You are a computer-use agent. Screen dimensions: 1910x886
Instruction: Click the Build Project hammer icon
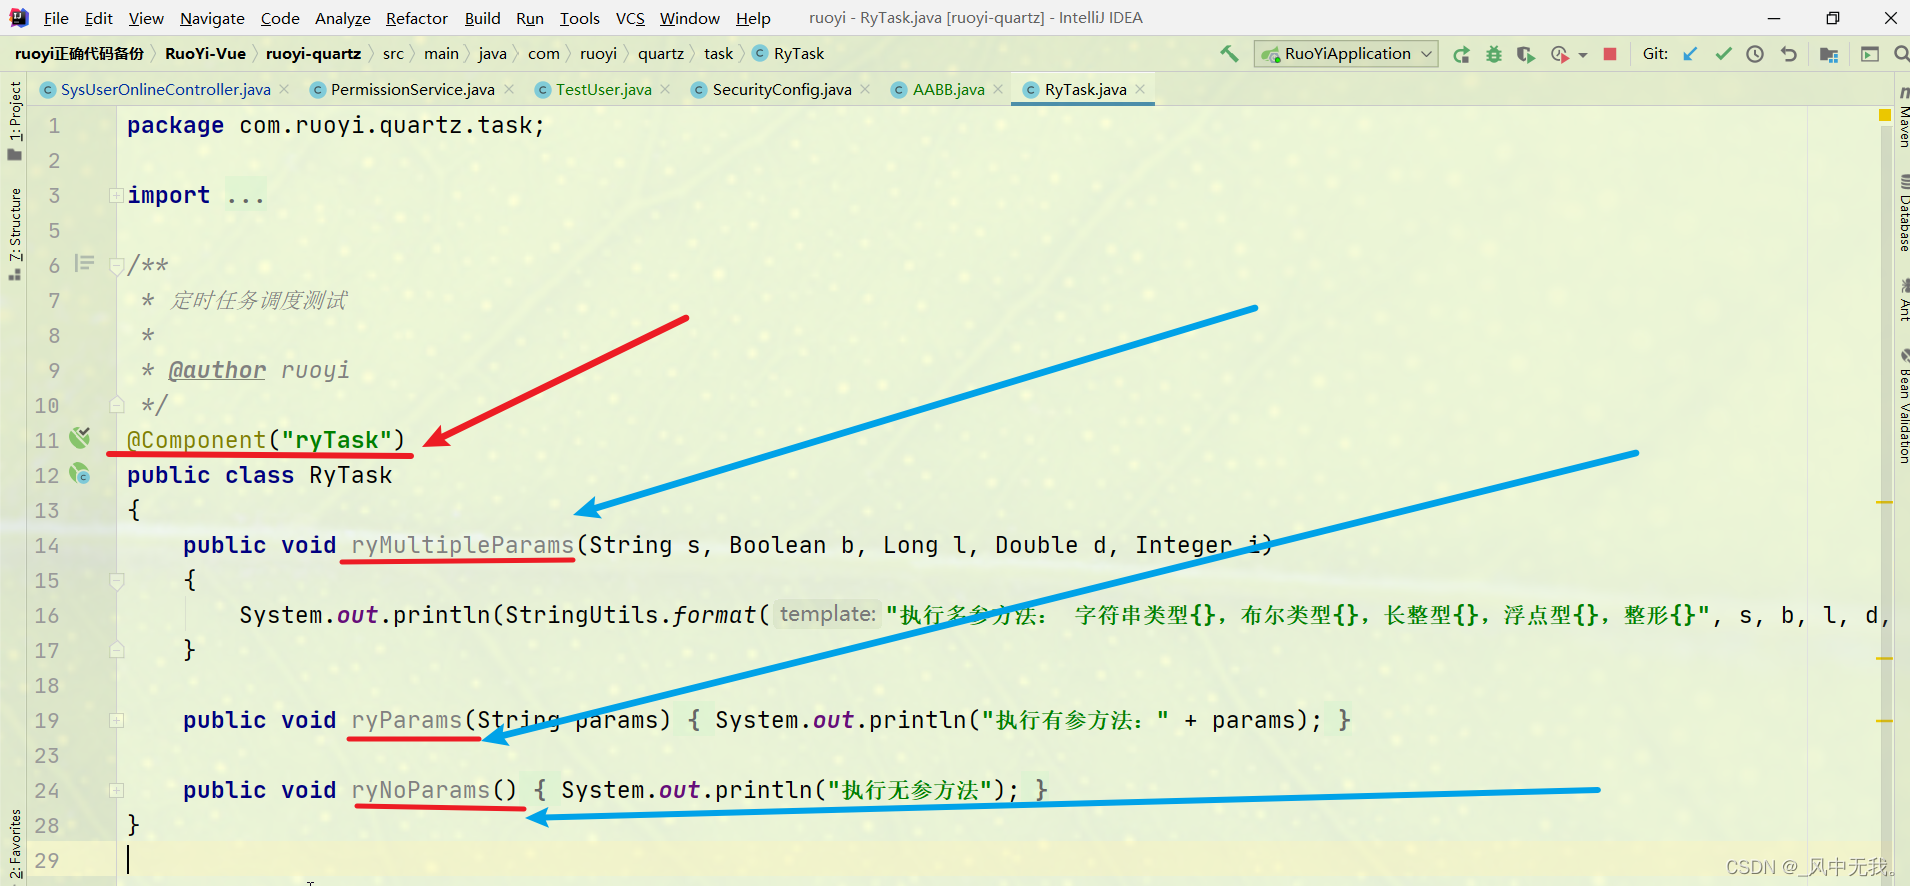tap(1229, 54)
